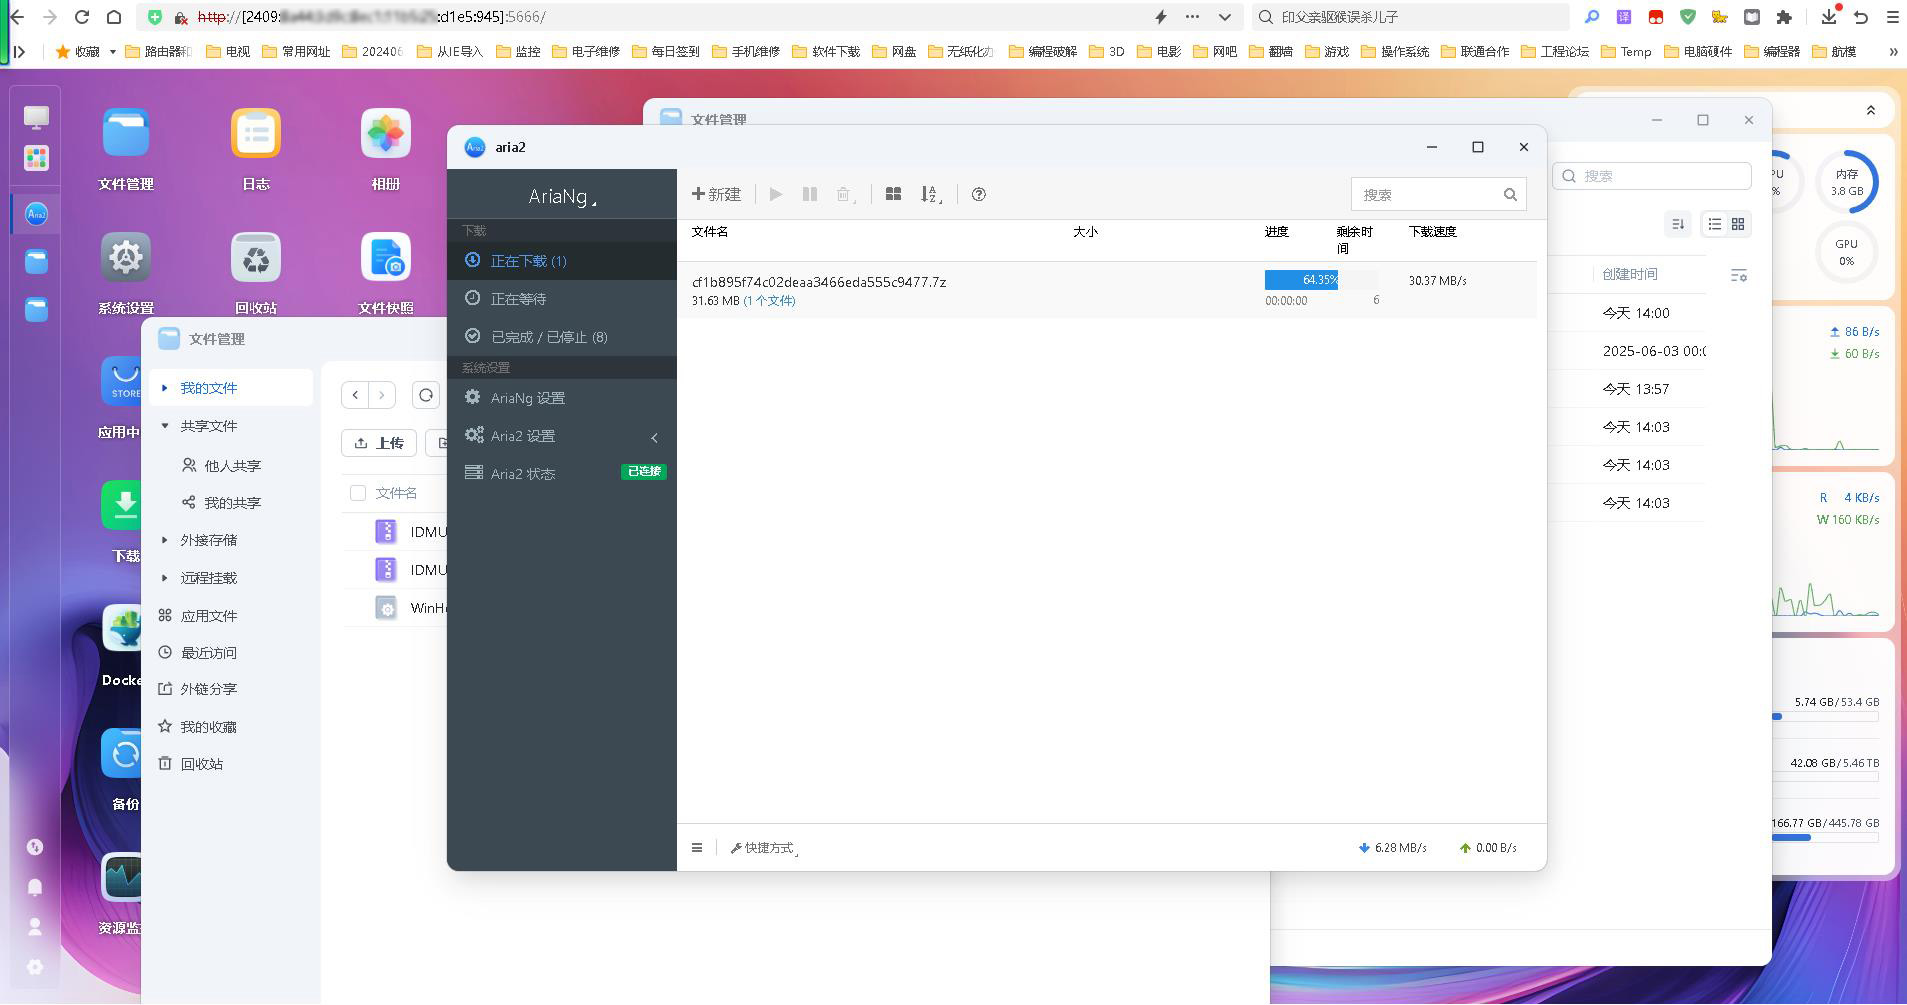Click the AriaNg title dropdown
Image resolution: width=1907 pixels, height=1005 pixels.
(x=562, y=196)
